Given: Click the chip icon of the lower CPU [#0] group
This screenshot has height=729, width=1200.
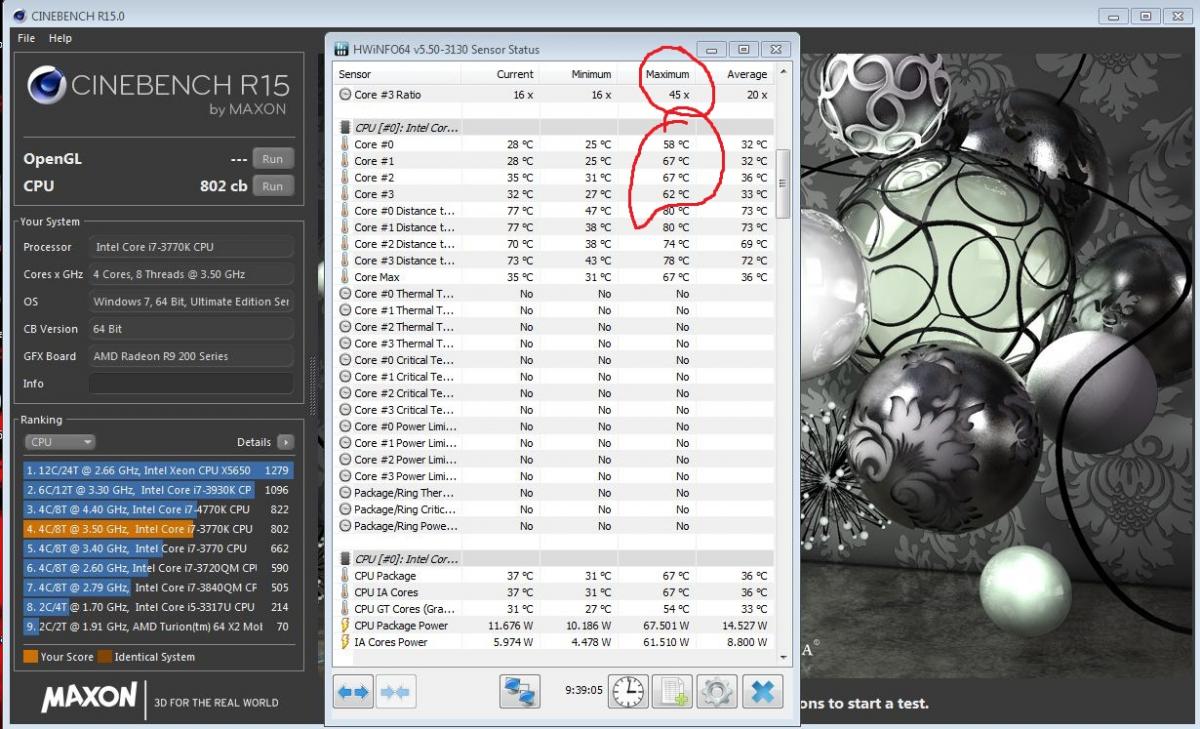Looking at the screenshot, I should click(346, 559).
